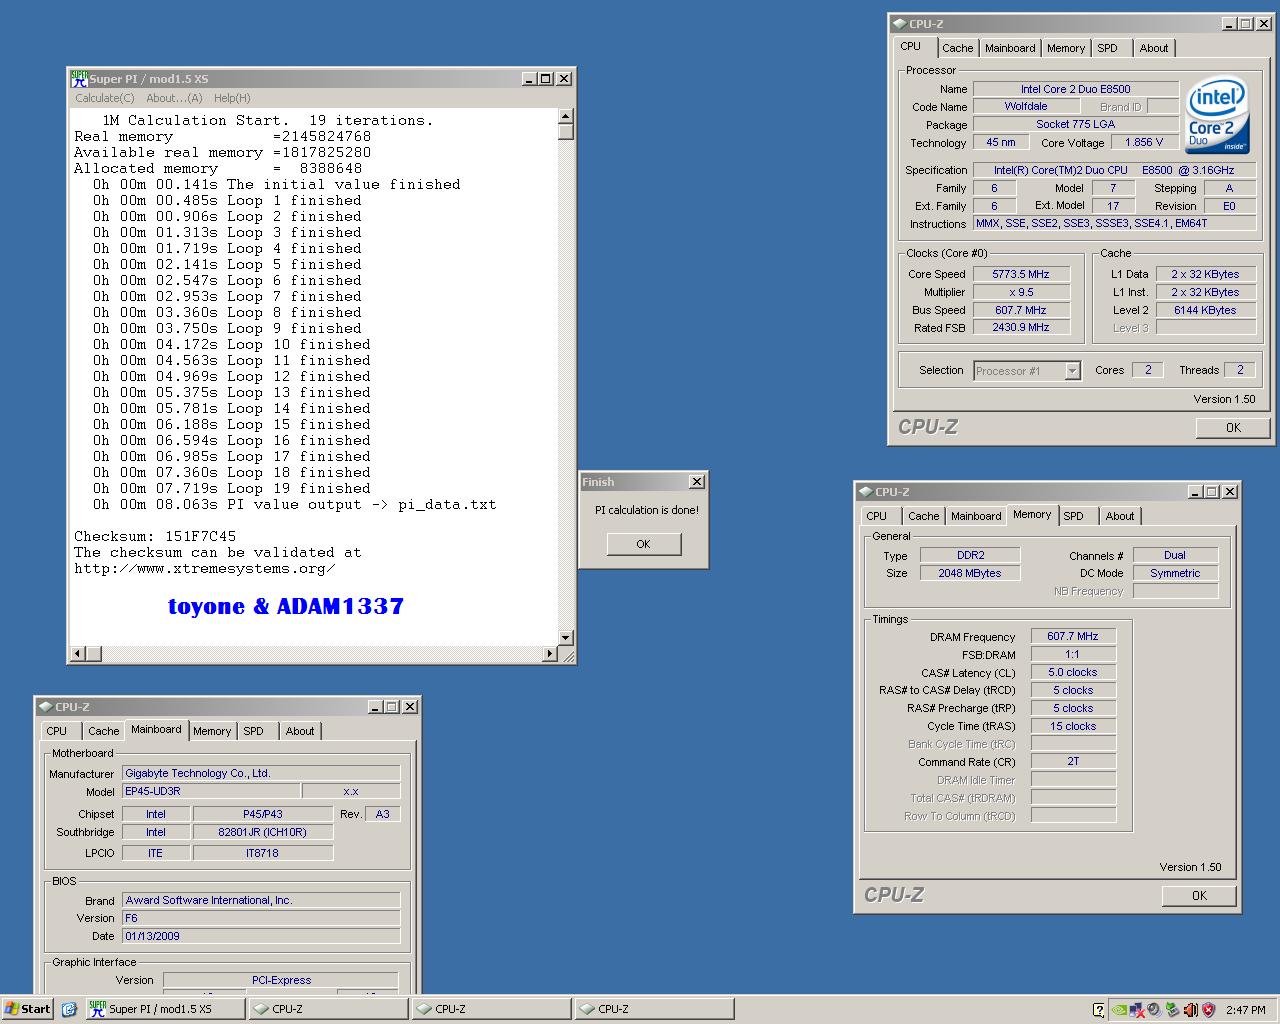1280x1024 pixels.
Task: Click the Rated FSB value 2430.9 MHz
Action: click(1021, 327)
